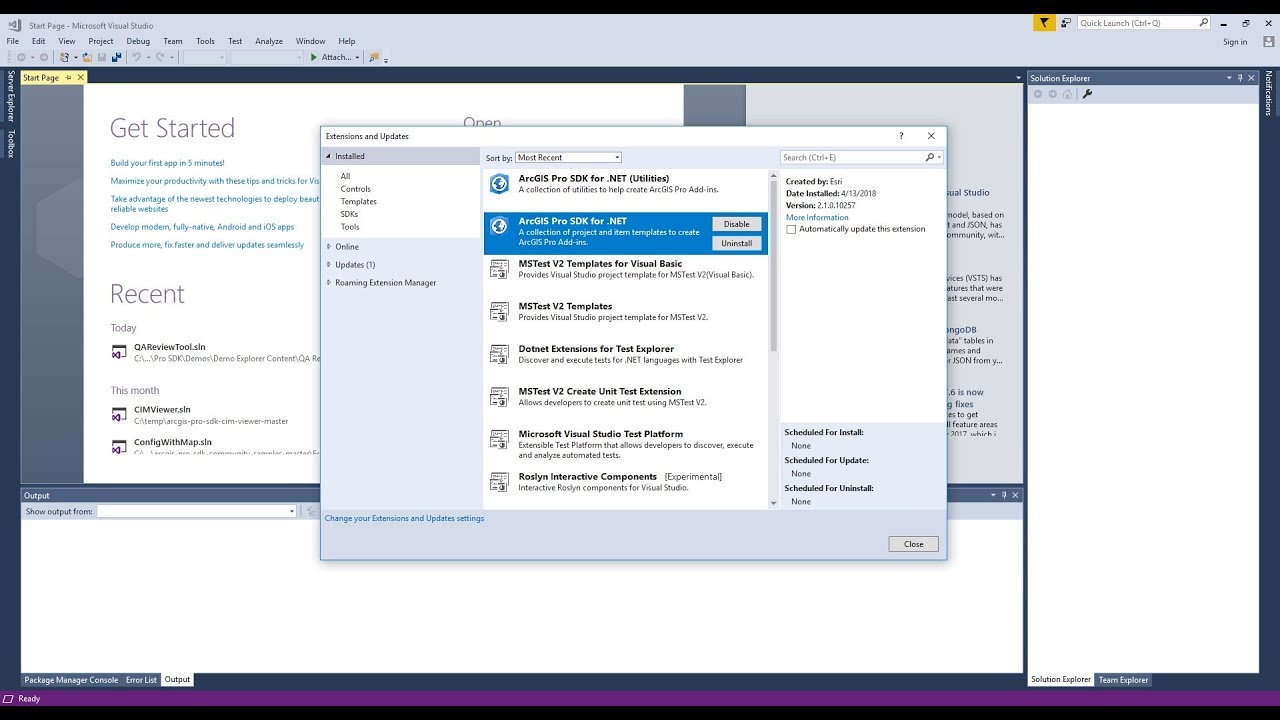Viewport: 1280px width, 720px height.
Task: Click the yellow notifications flag icon
Action: (1044, 23)
